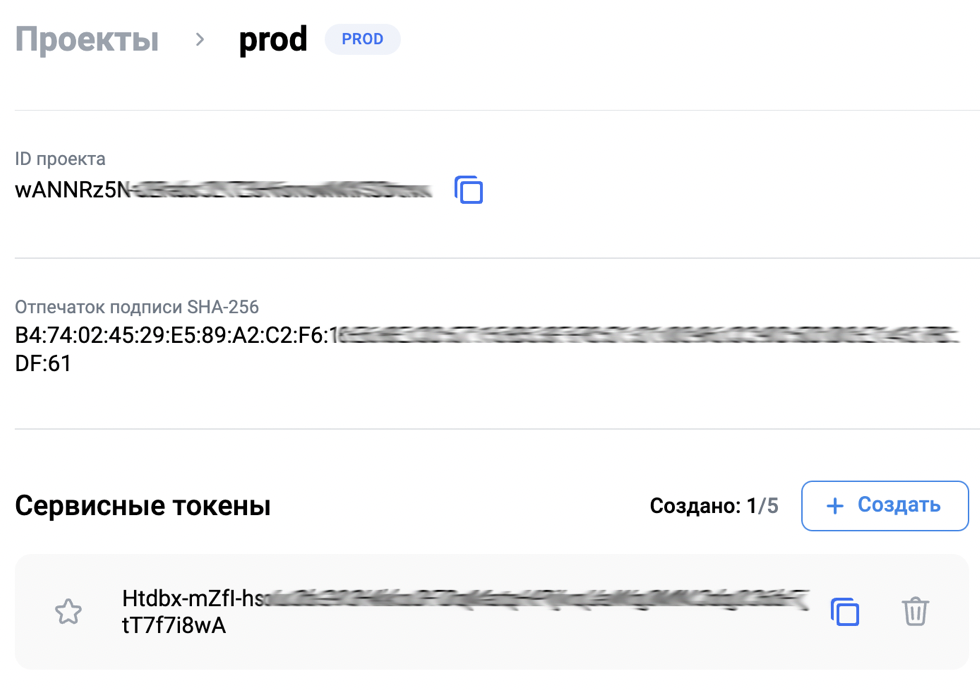Screen dimensions: 980x690
Task: Click the service token card background
Action: coord(491,611)
